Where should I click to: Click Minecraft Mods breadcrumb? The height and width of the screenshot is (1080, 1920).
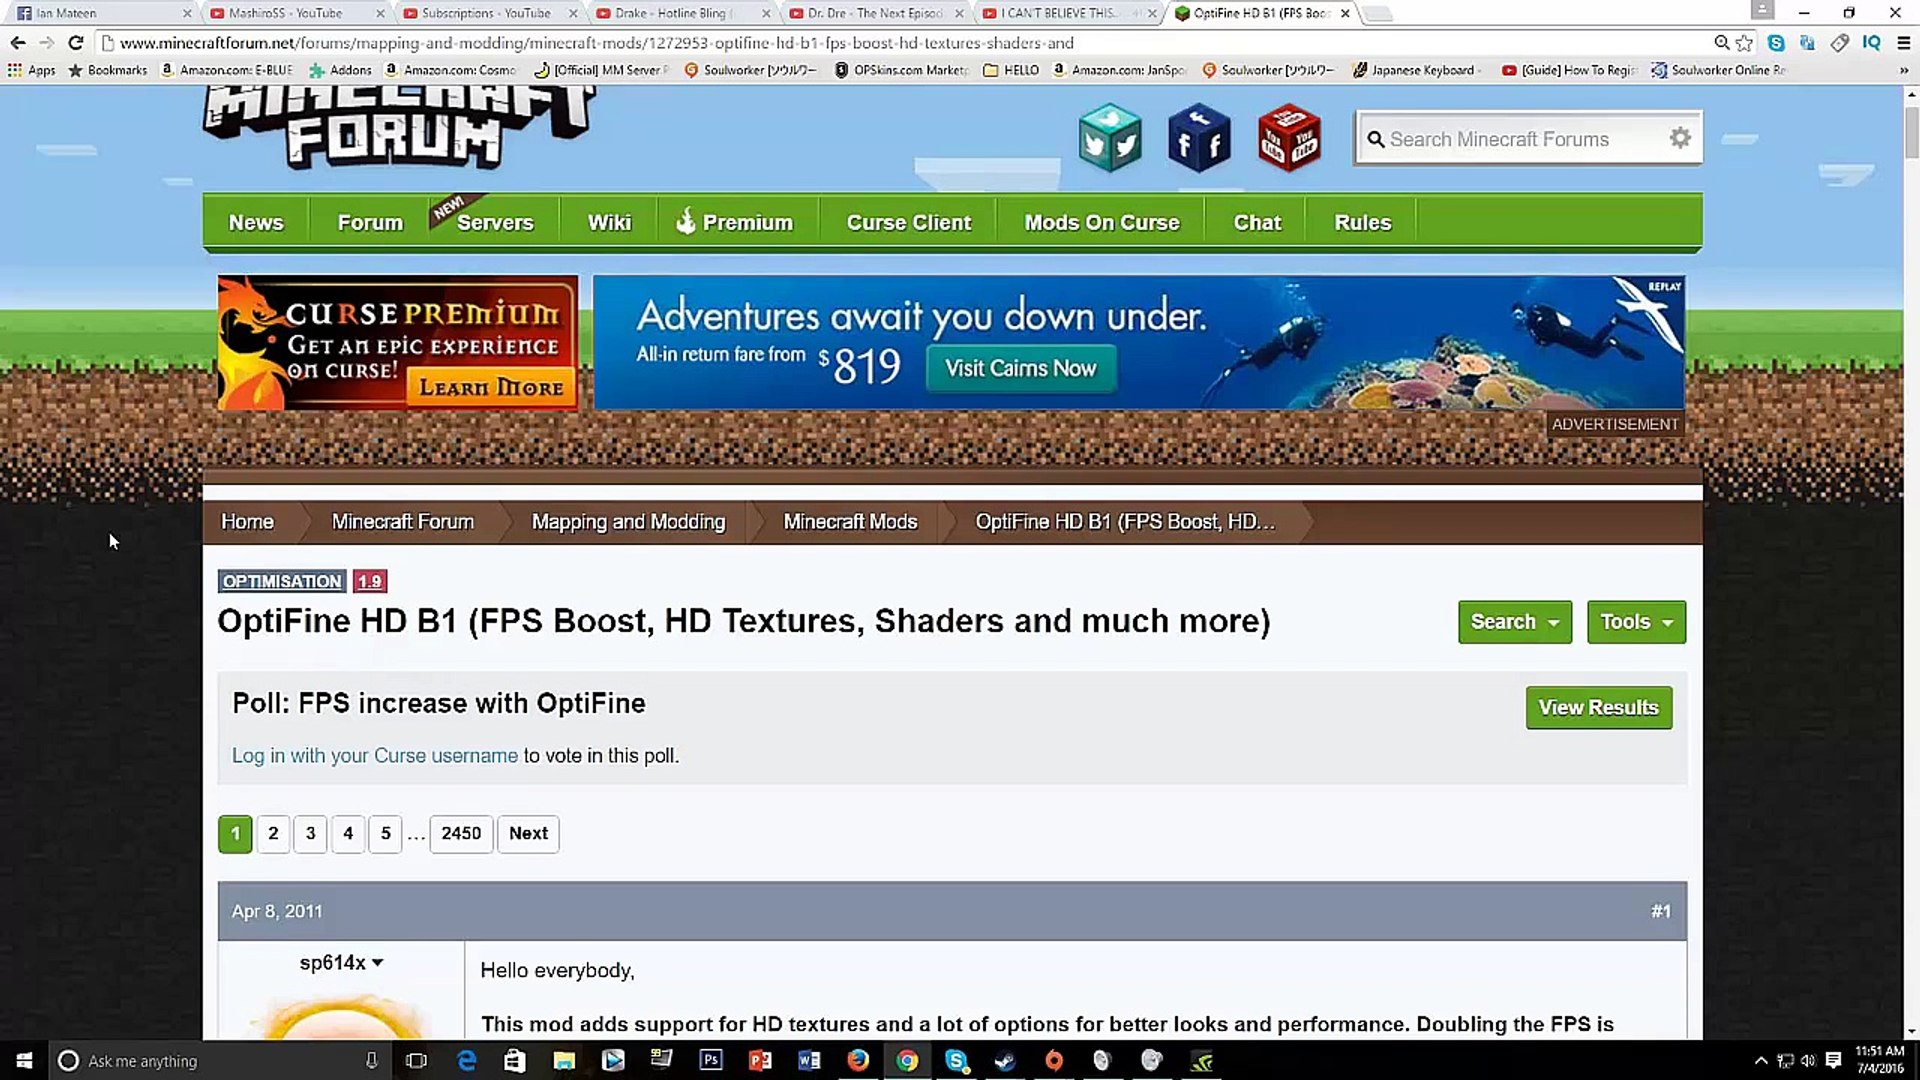[850, 522]
